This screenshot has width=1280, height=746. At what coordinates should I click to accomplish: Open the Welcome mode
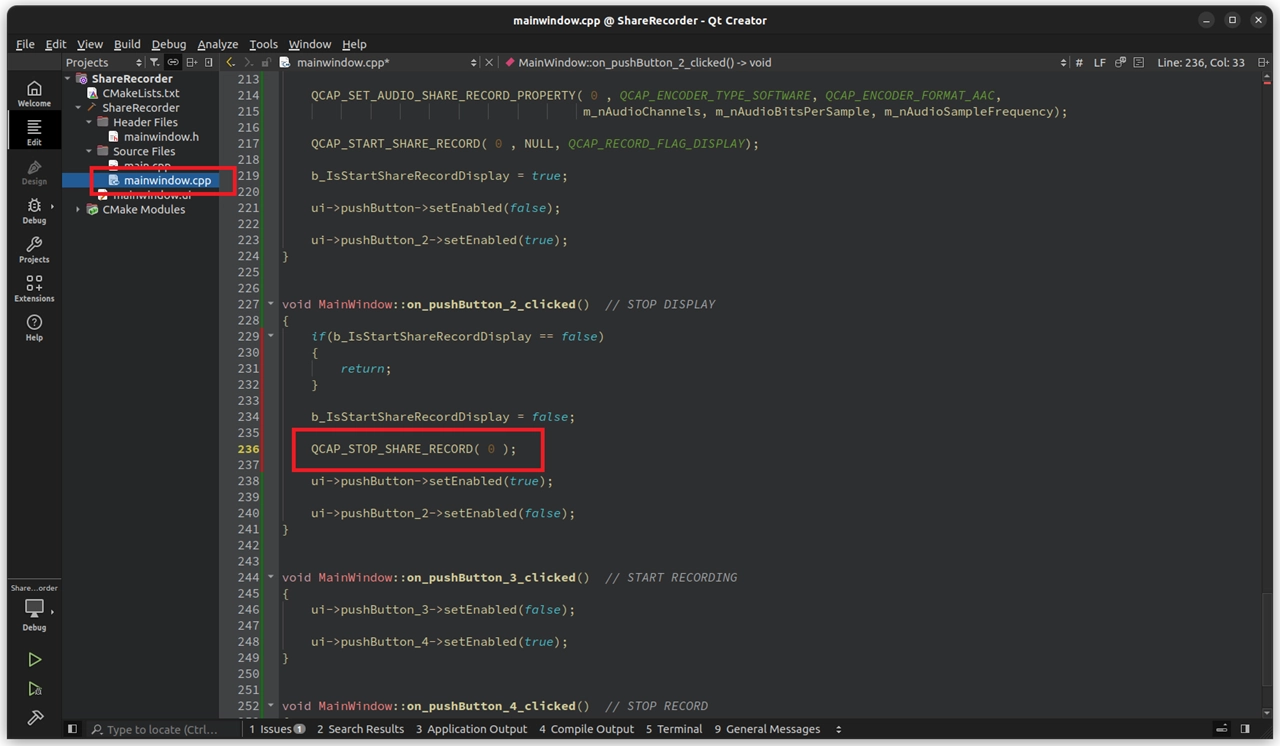point(34,93)
